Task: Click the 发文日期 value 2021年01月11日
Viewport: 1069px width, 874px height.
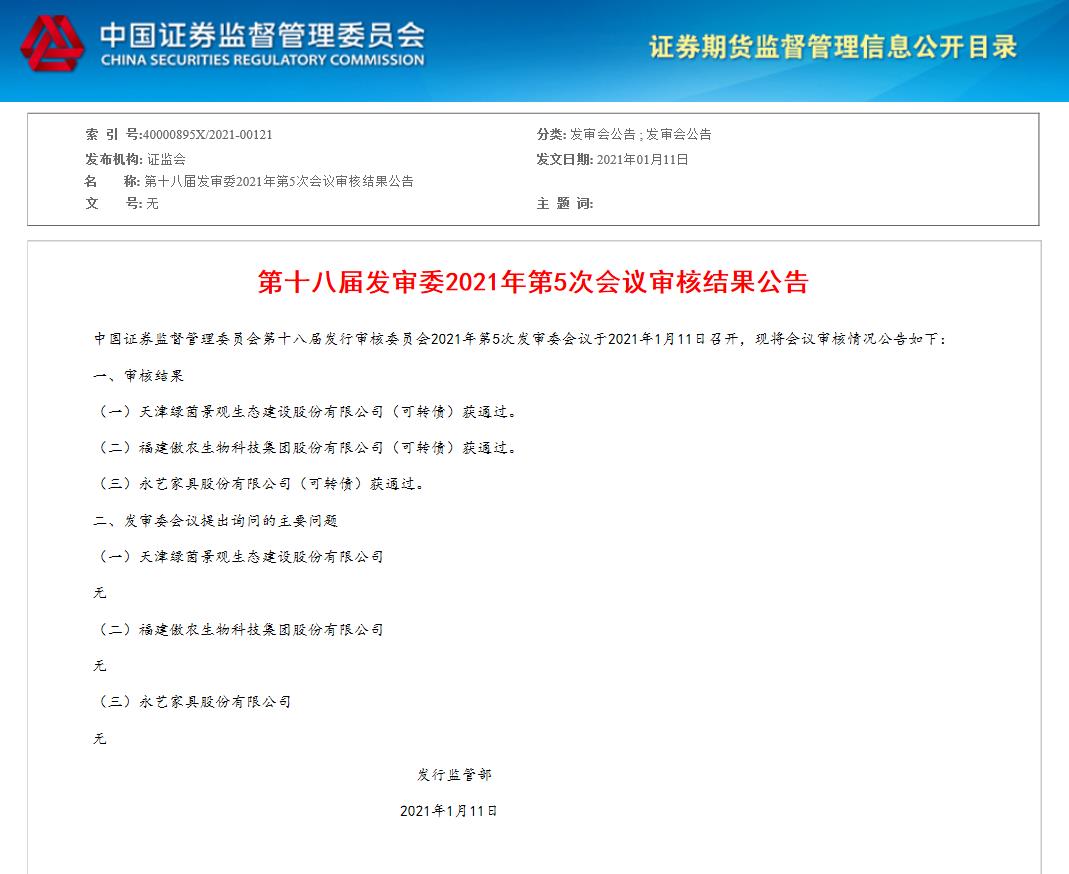Action: click(x=642, y=160)
